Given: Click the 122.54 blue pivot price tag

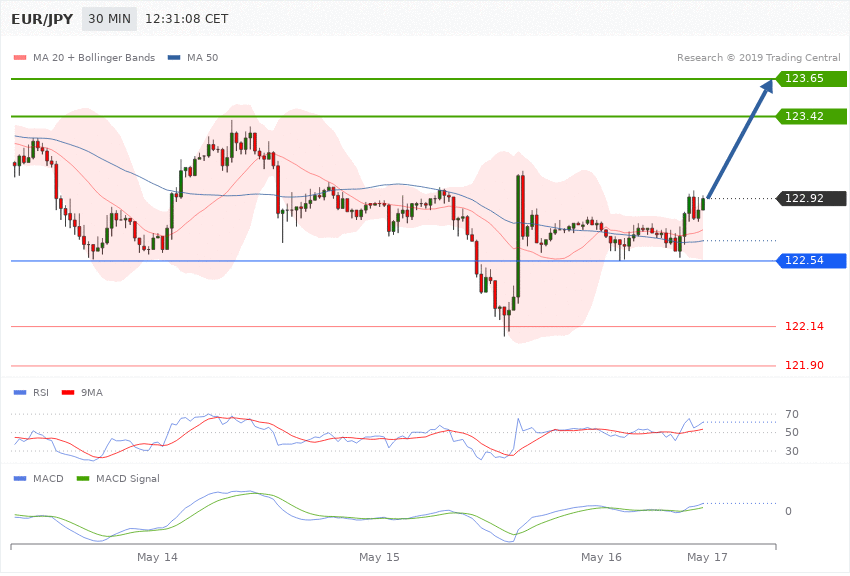Looking at the screenshot, I should tap(811, 261).
